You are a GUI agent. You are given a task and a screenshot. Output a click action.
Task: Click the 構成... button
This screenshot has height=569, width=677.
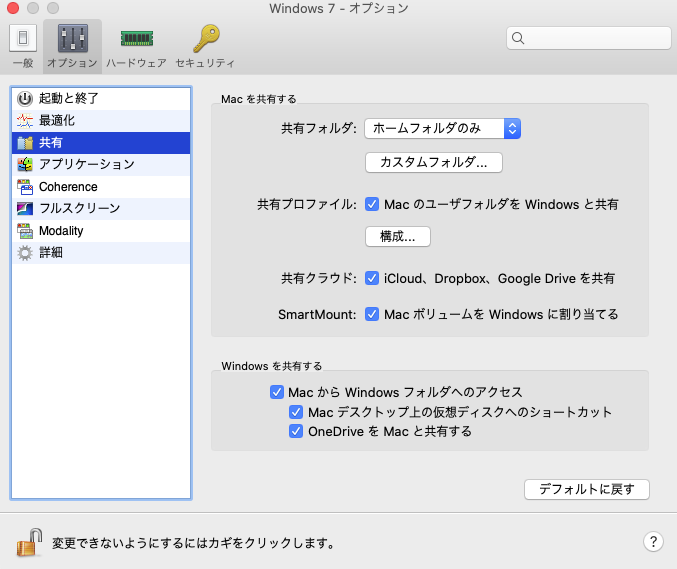tap(398, 237)
